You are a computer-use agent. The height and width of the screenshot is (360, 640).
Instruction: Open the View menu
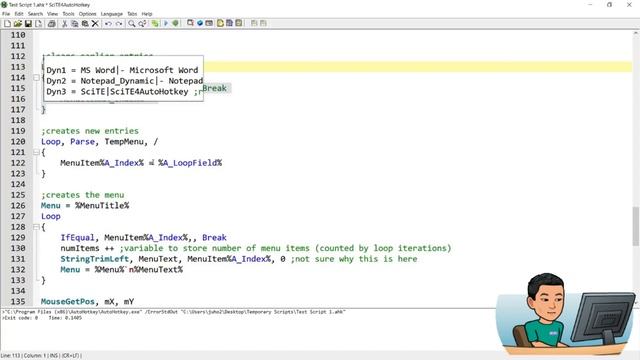click(x=53, y=14)
